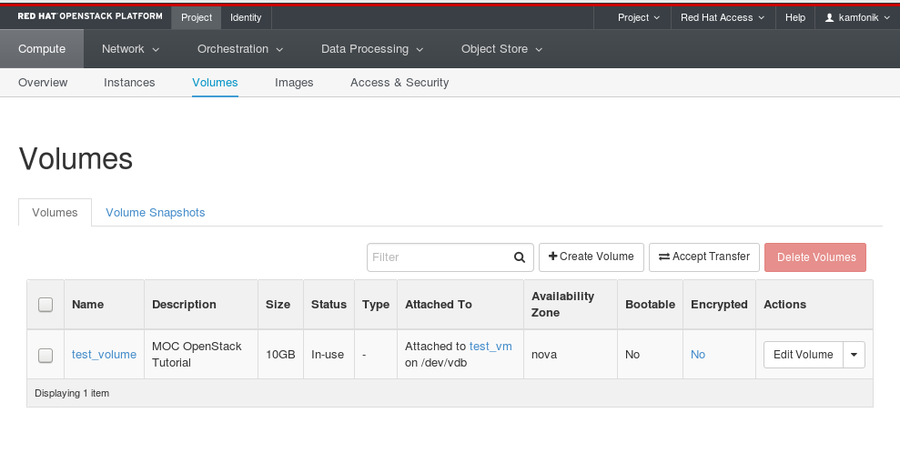
Task: Open the caret arrow next to Edit Volume
Action: click(x=854, y=355)
